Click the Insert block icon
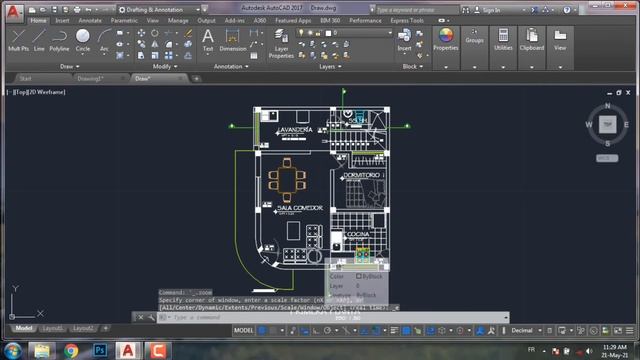This screenshot has height=360, width=640. (x=404, y=40)
